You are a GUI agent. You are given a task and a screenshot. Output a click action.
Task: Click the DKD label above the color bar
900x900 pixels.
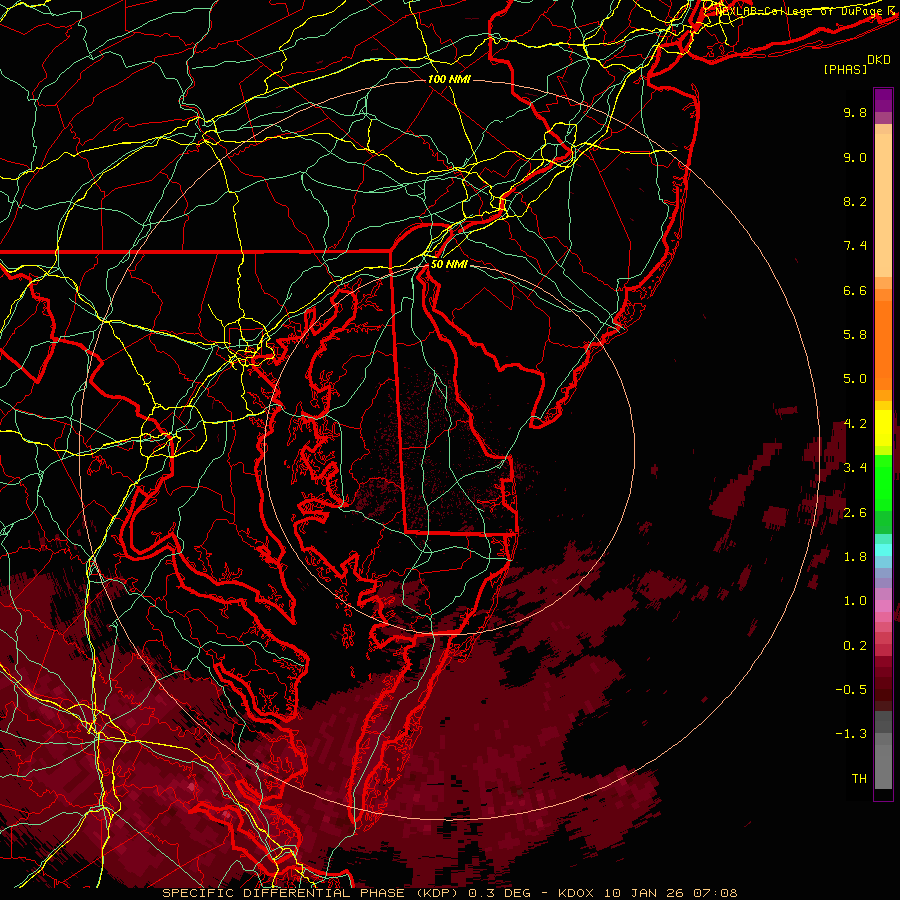879,60
